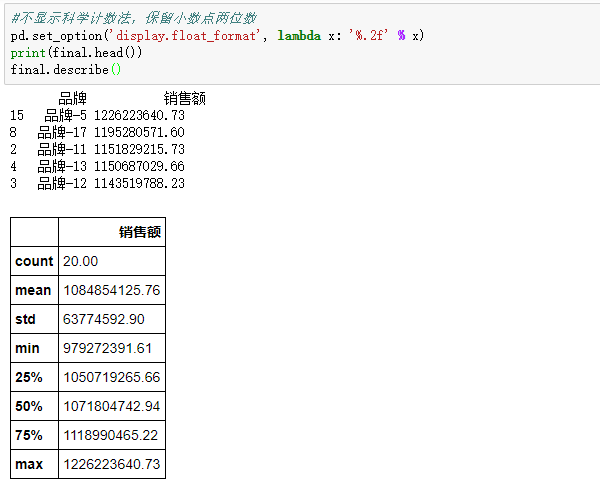Click the Chinese comment line in code cell

[x=134, y=18]
